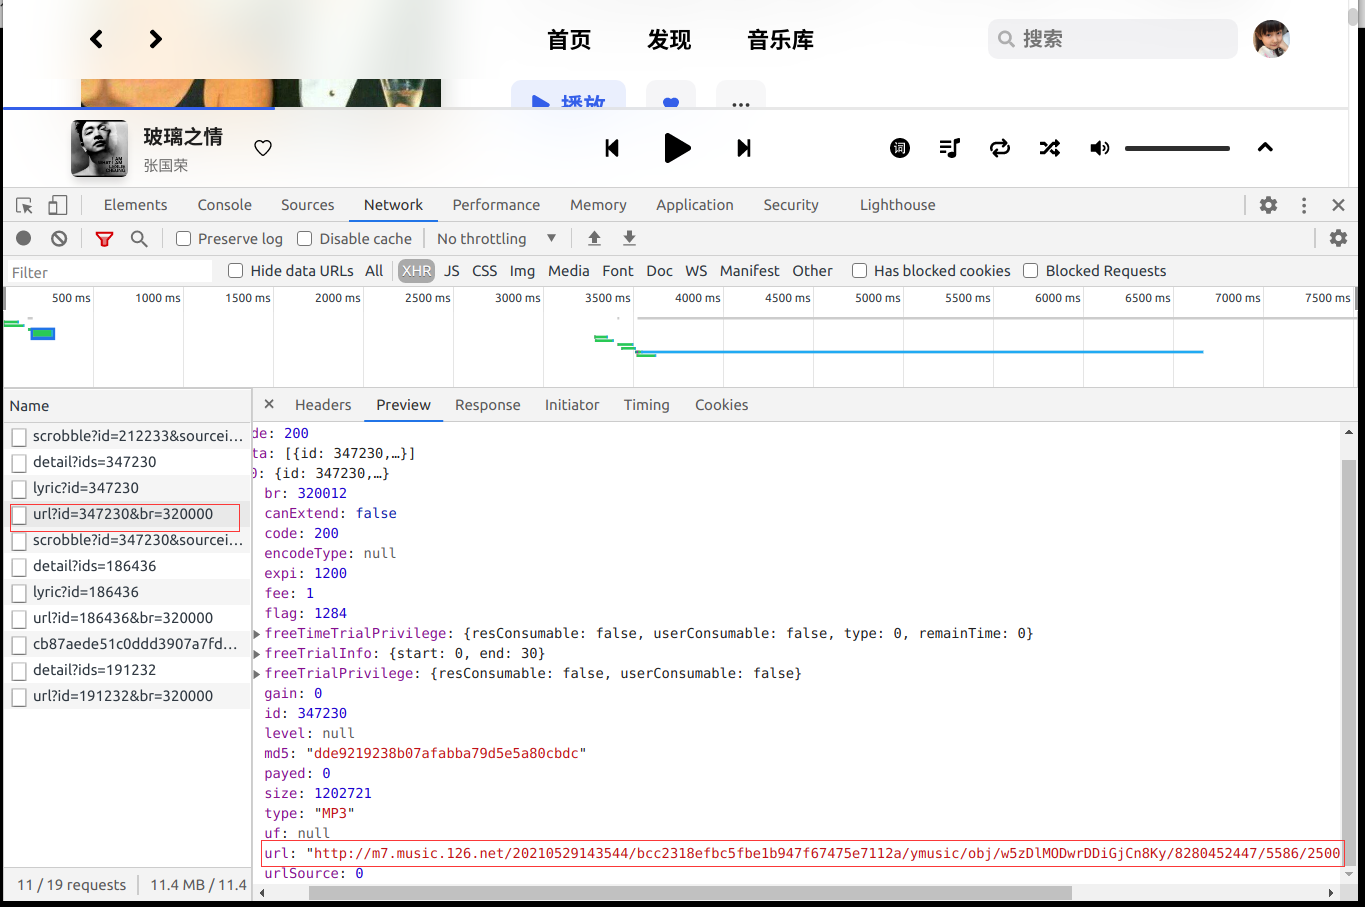Expand the freeTimeTrialPrivilege object

pos(256,632)
